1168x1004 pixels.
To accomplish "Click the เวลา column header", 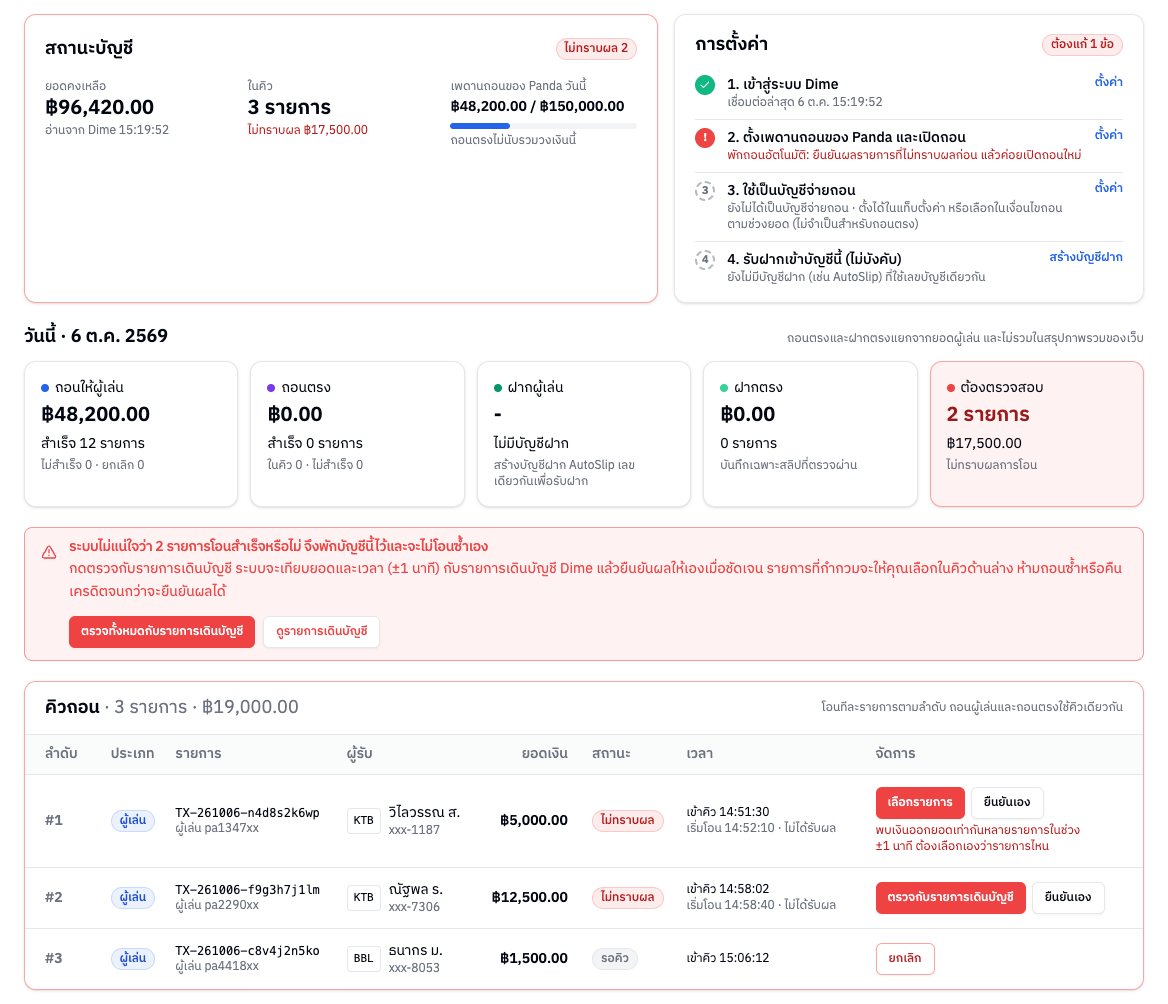I will click(700, 754).
